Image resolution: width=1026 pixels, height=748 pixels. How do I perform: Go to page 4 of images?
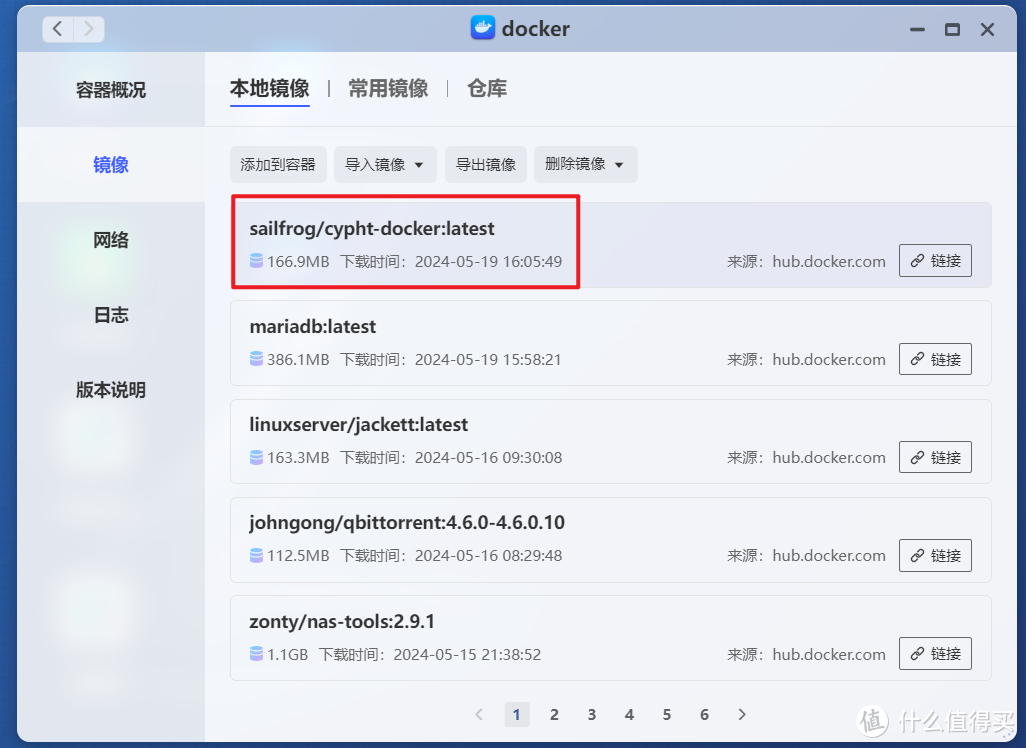[x=629, y=714]
